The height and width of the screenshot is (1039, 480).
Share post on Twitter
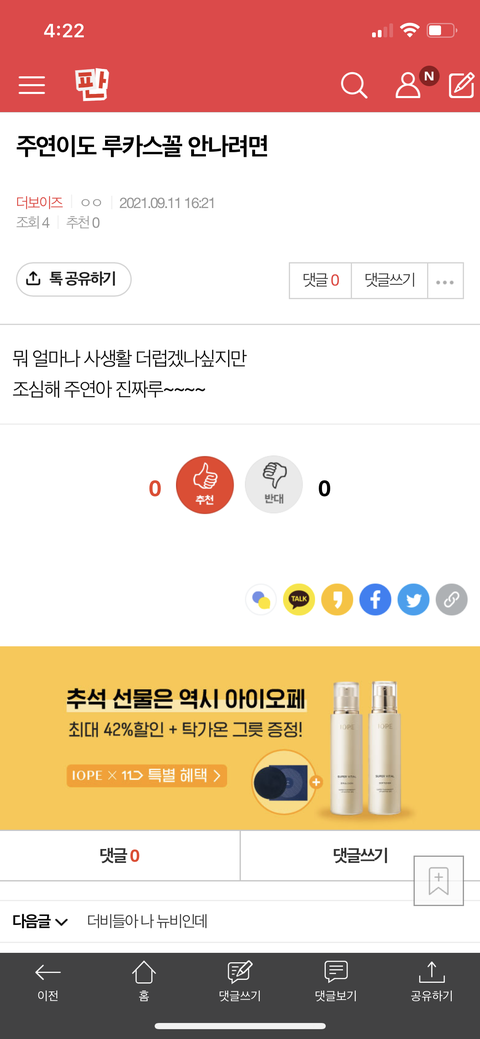point(414,600)
